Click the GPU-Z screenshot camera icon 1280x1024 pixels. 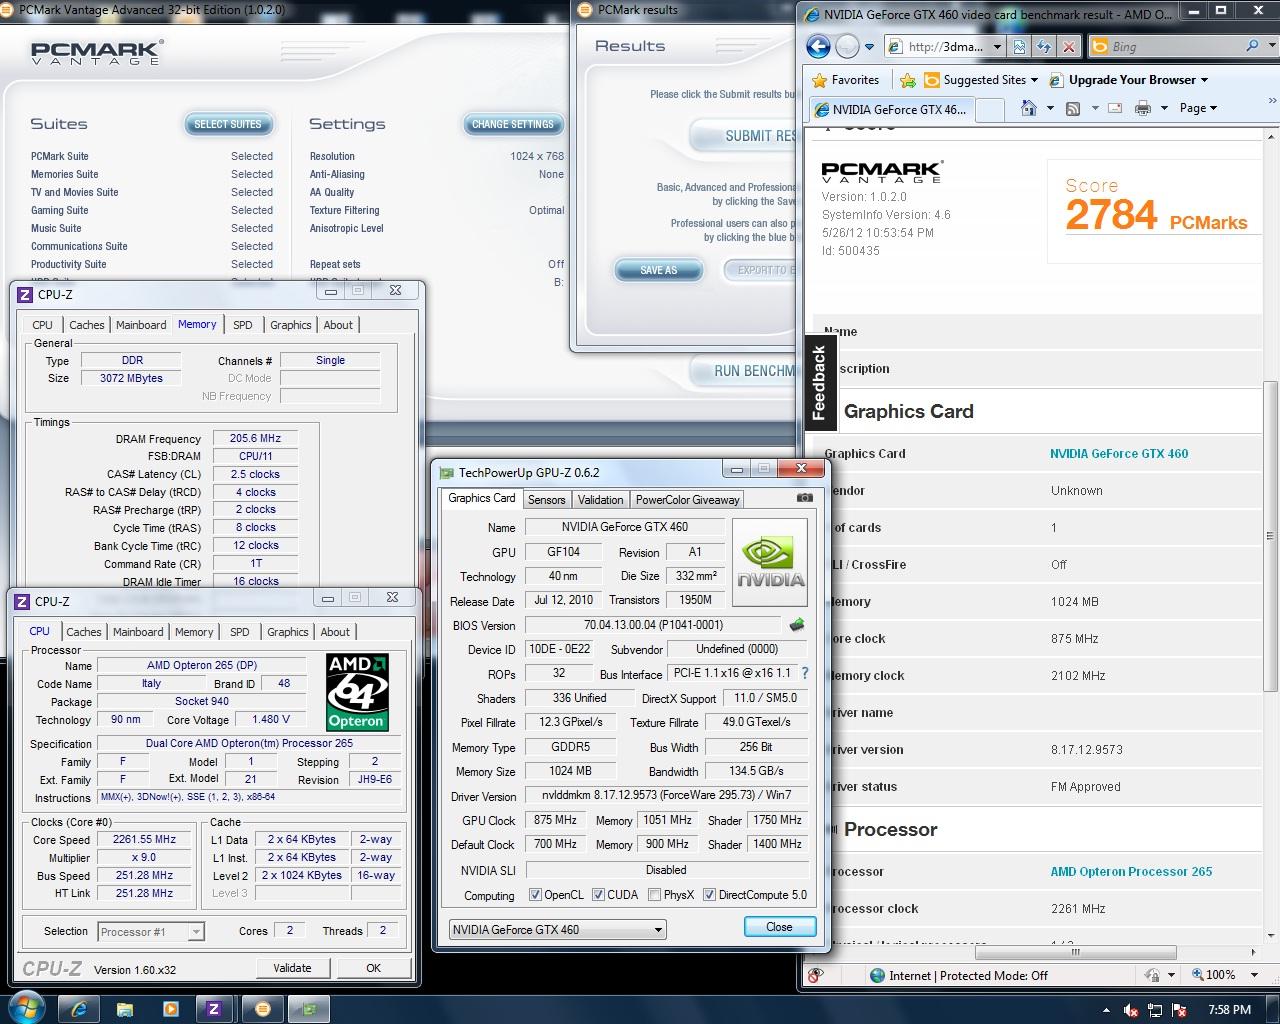[x=804, y=498]
